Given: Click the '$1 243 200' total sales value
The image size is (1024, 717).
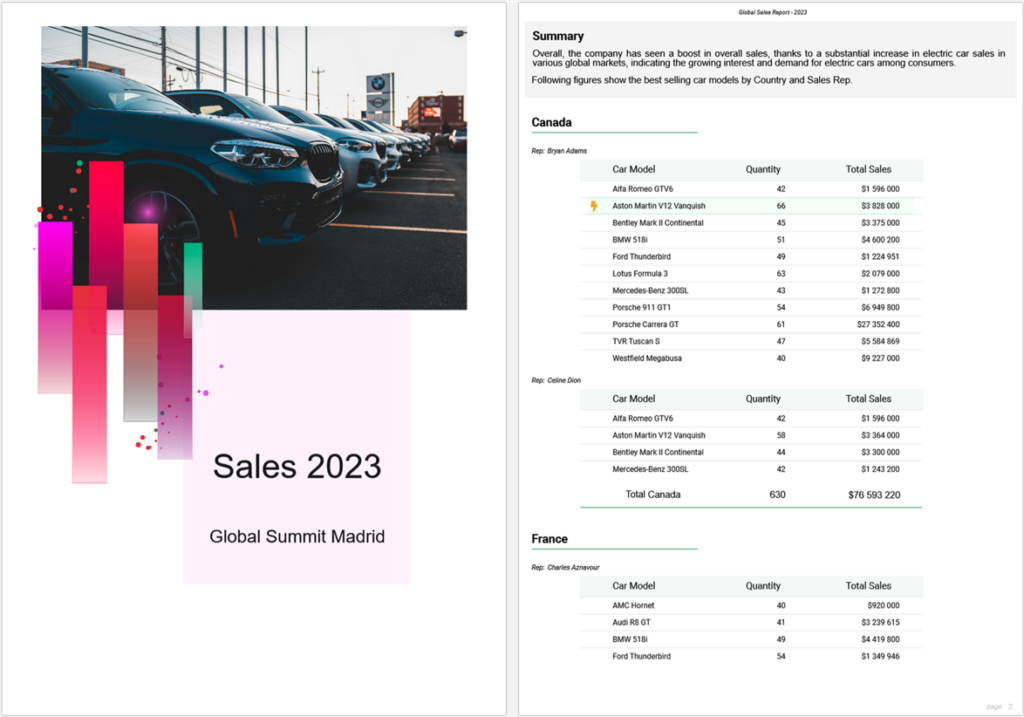Looking at the screenshot, I should point(880,470).
